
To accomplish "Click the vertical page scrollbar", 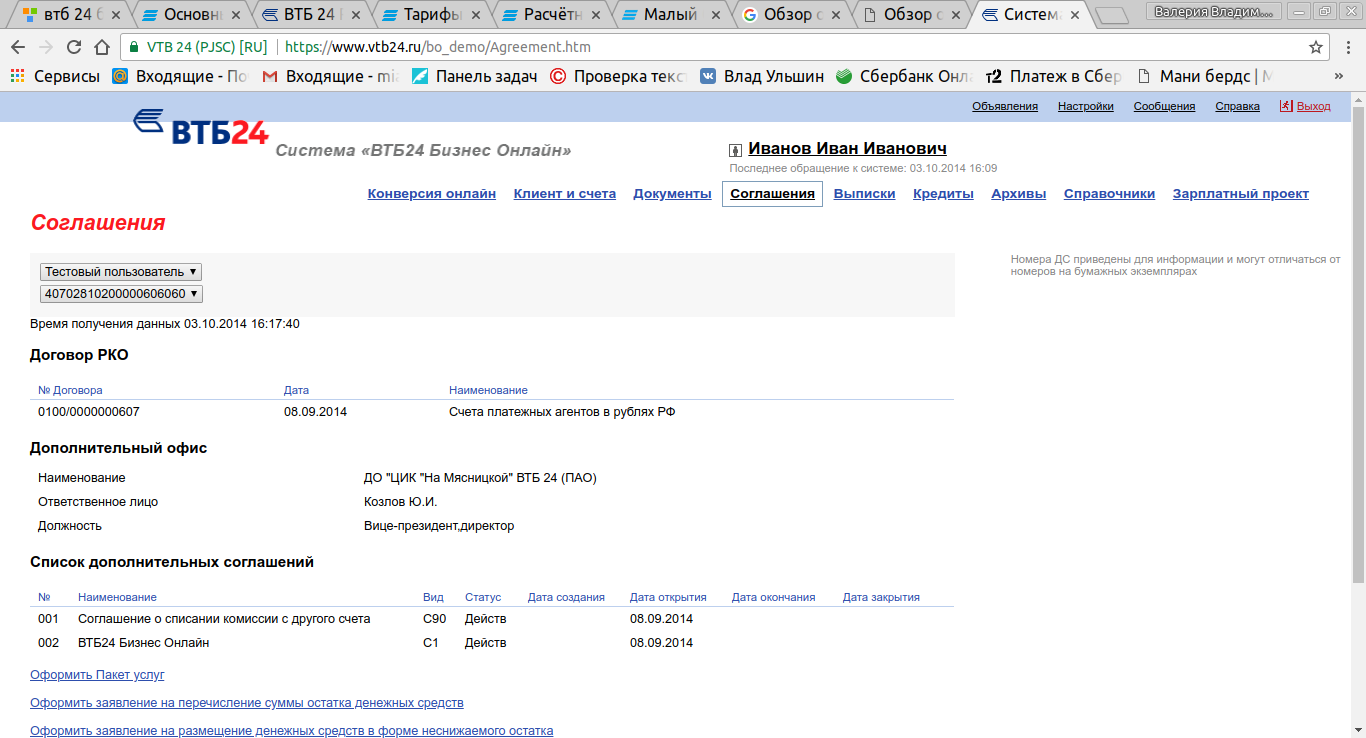I will (x=1358, y=340).
